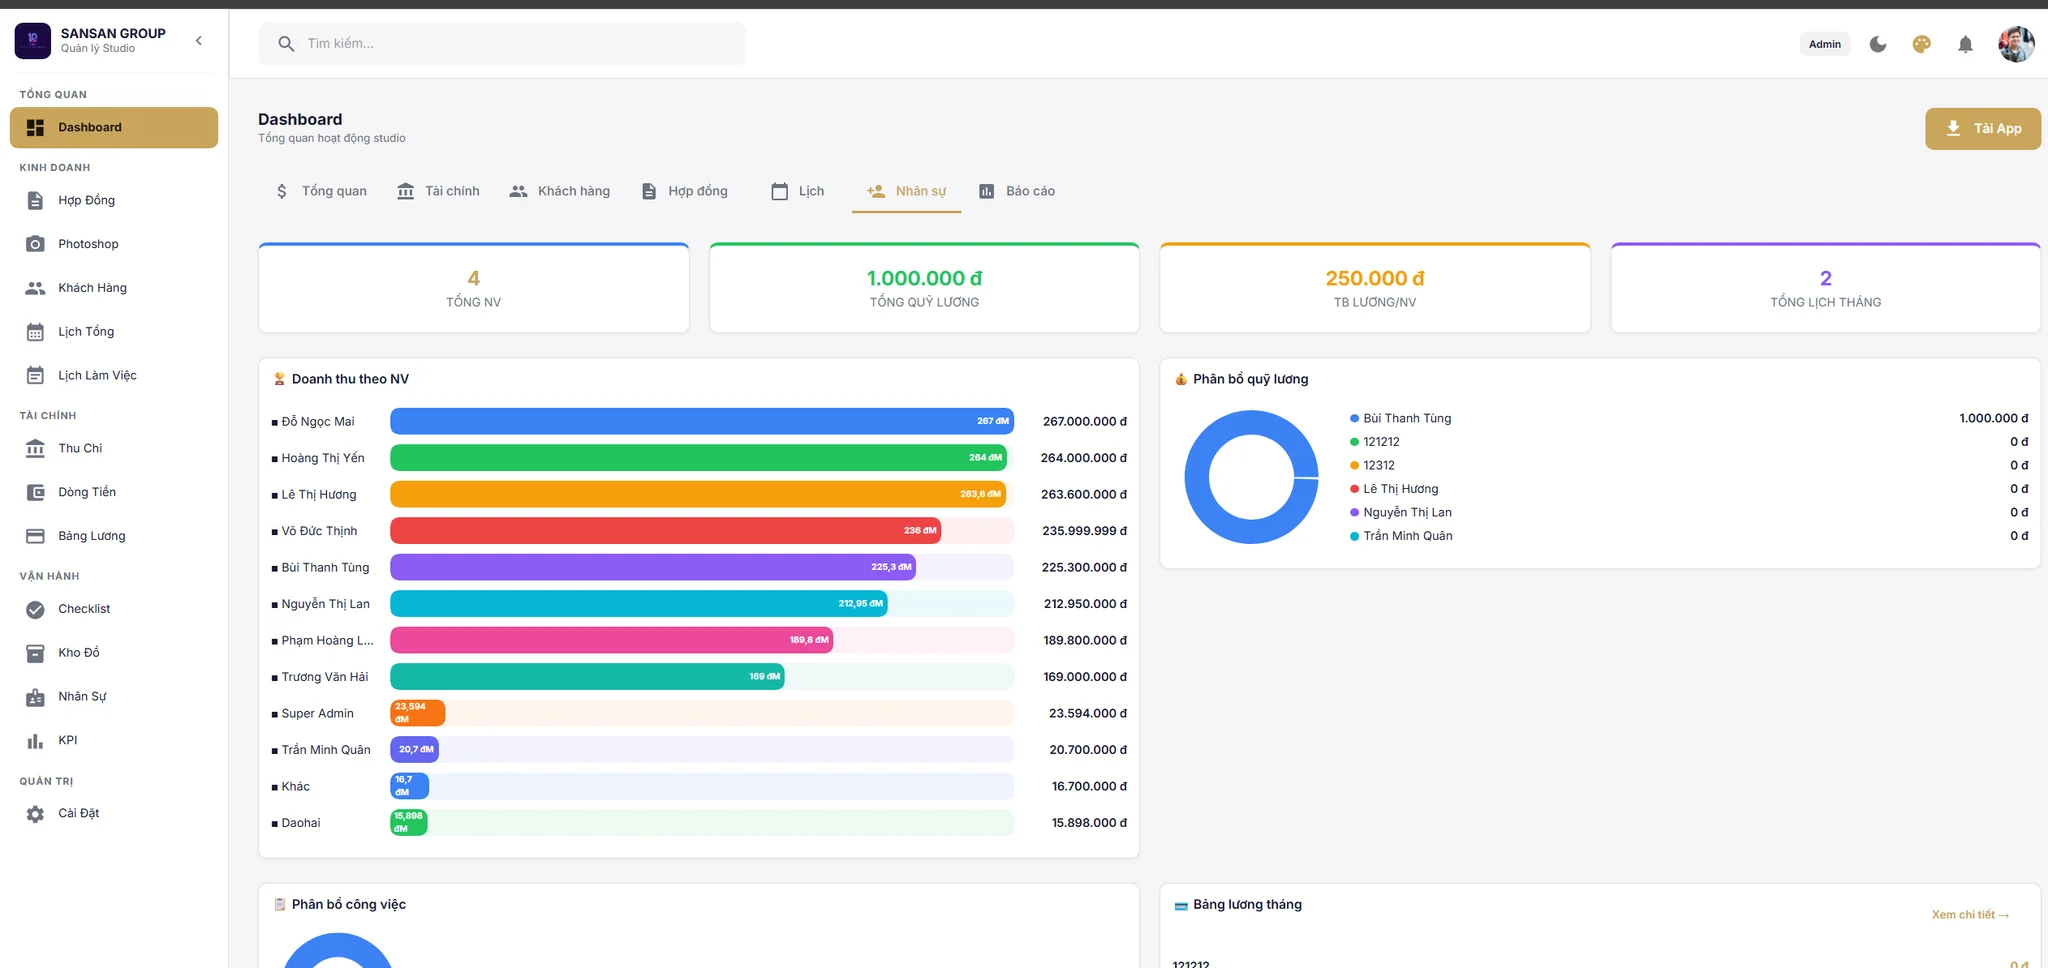The width and height of the screenshot is (2048, 968).
Task: Click the search magnifier icon
Action: pos(286,44)
